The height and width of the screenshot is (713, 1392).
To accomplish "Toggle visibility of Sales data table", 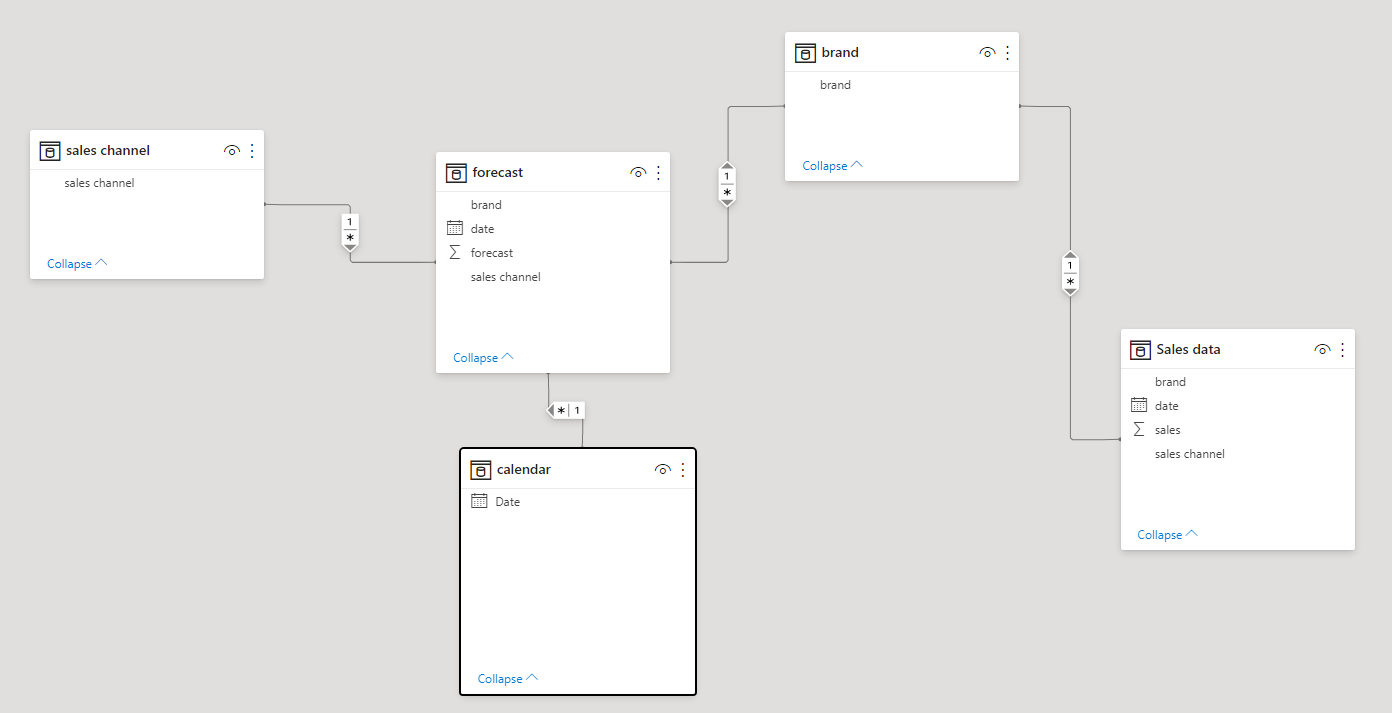I will coord(1322,350).
